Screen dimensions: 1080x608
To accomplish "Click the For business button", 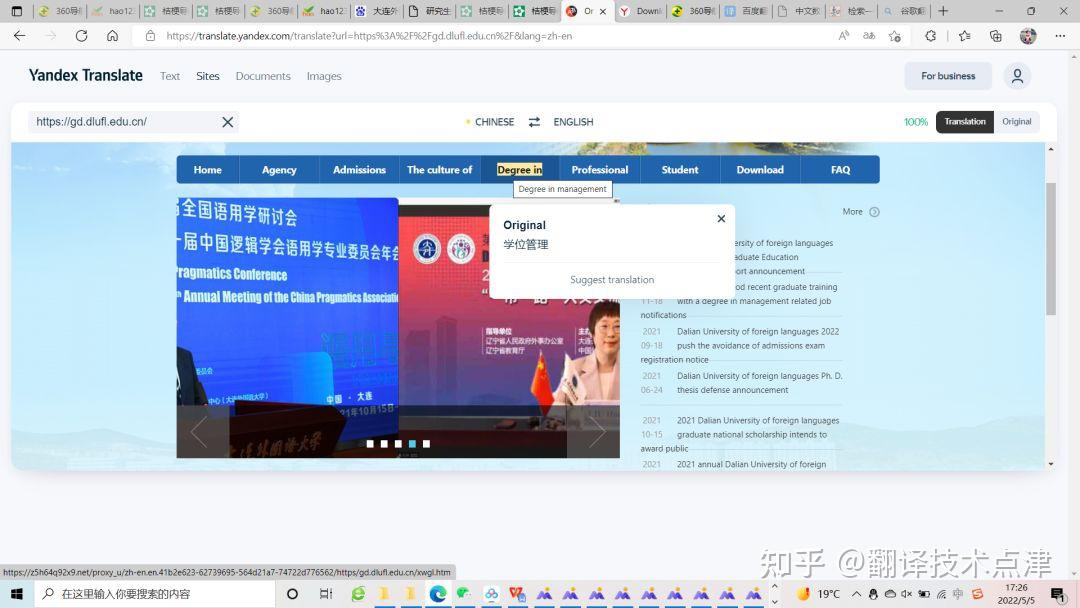I will [947, 76].
